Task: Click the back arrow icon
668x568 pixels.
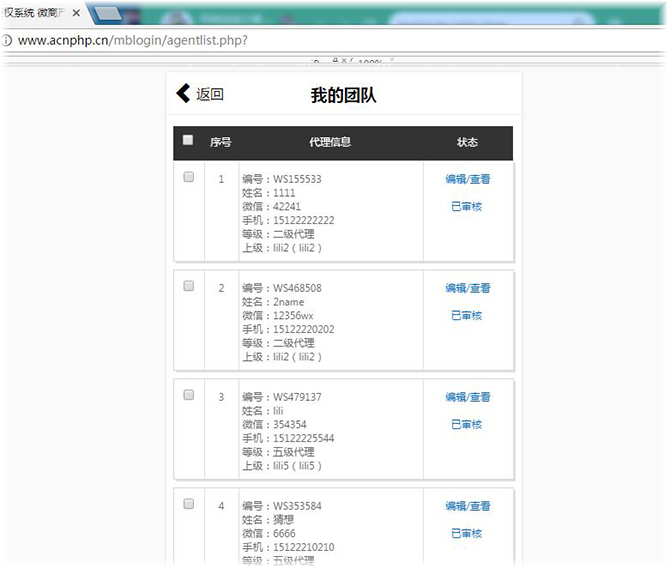Action: pyautogui.click(x=183, y=94)
